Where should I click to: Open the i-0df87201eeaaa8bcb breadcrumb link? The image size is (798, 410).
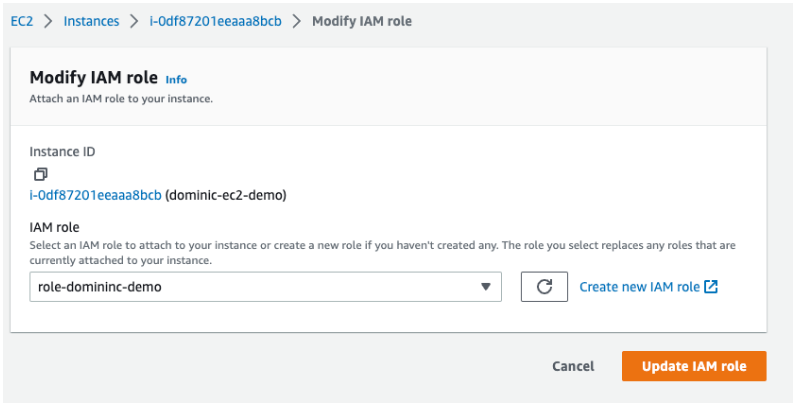pyautogui.click(x=214, y=21)
